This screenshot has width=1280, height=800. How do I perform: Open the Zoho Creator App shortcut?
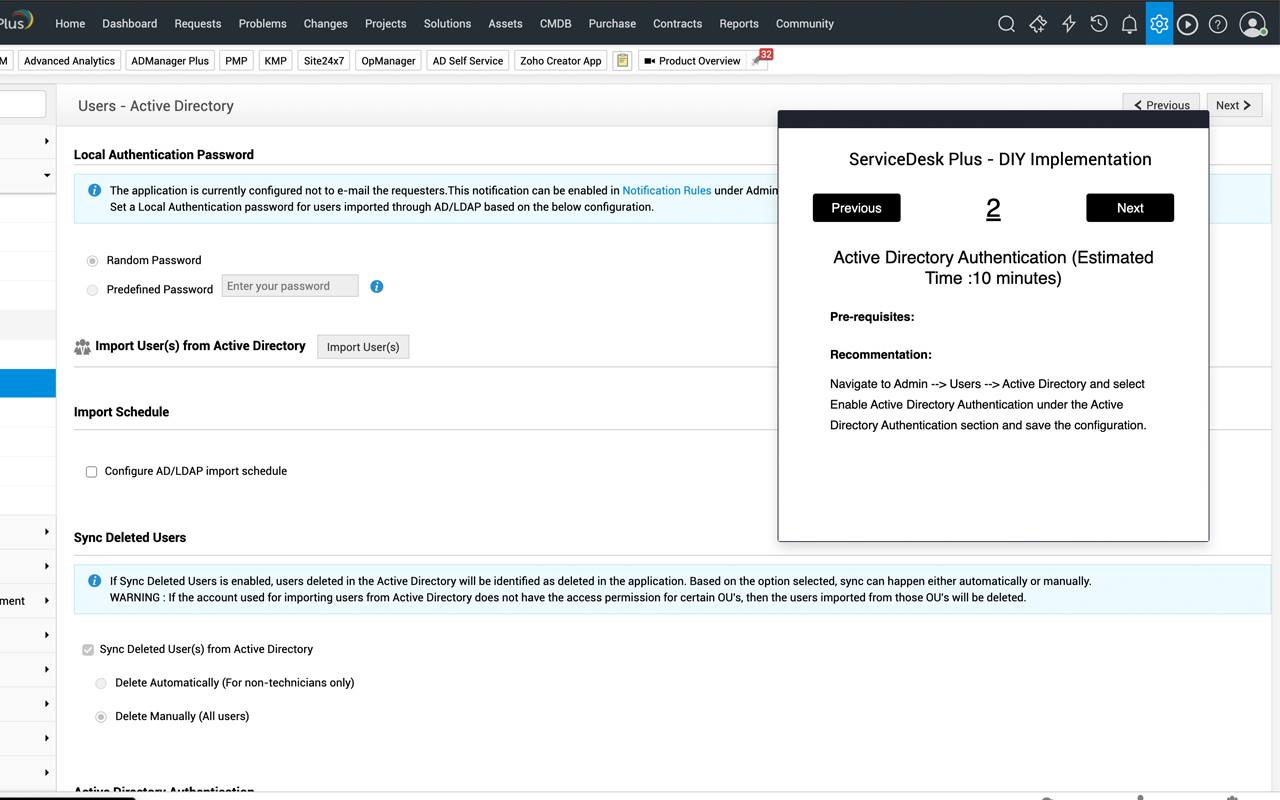561,61
